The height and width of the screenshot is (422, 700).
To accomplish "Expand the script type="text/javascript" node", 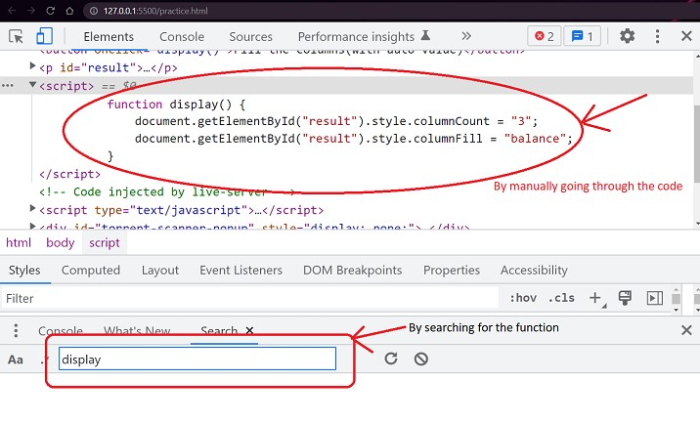I will (32, 208).
